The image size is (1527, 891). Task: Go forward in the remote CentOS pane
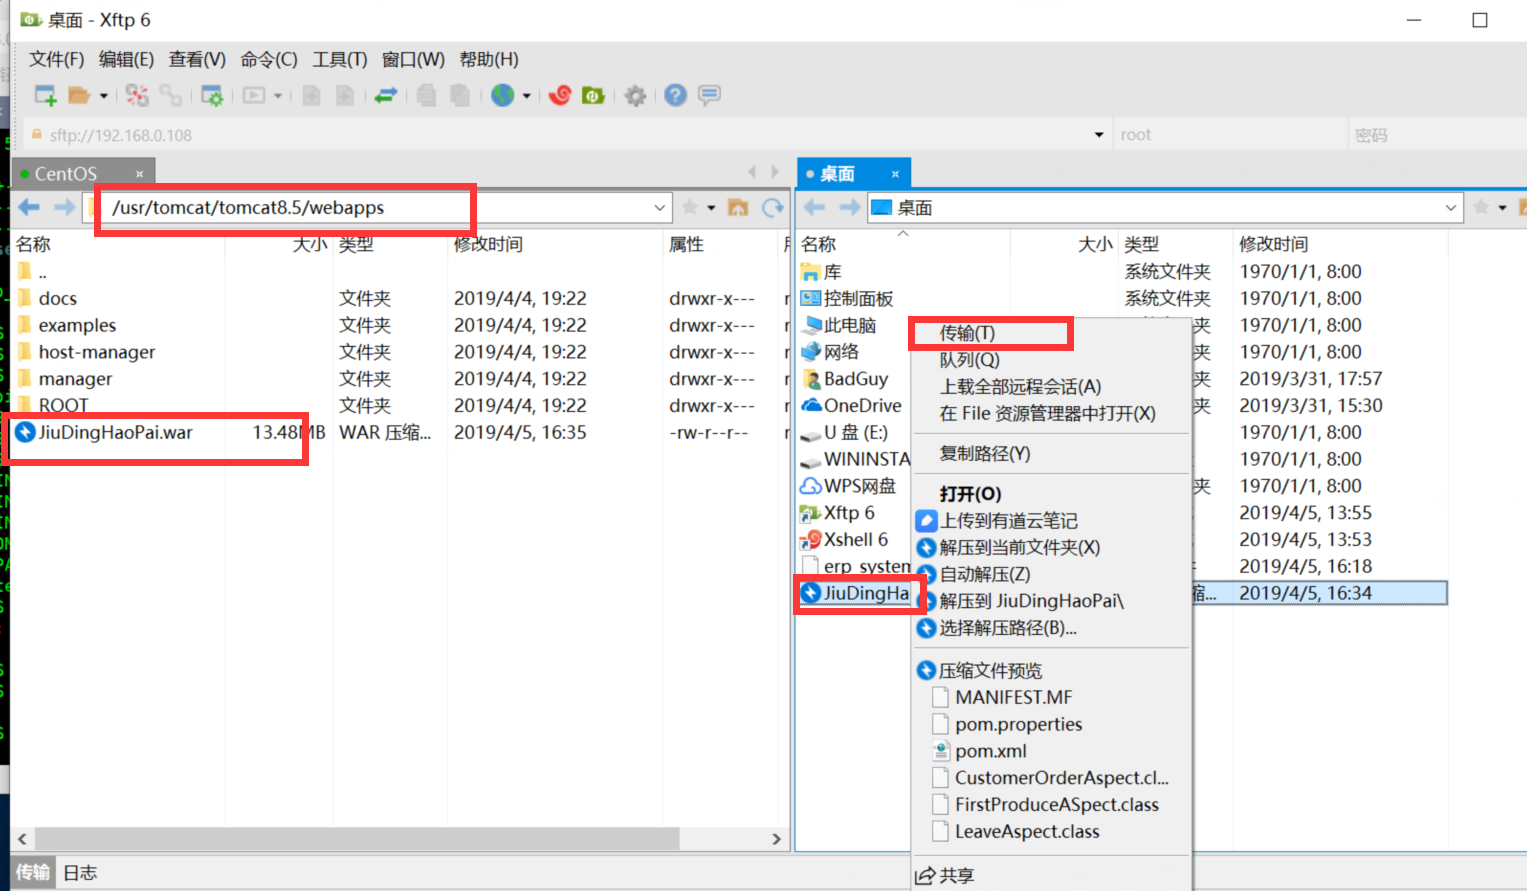point(64,207)
